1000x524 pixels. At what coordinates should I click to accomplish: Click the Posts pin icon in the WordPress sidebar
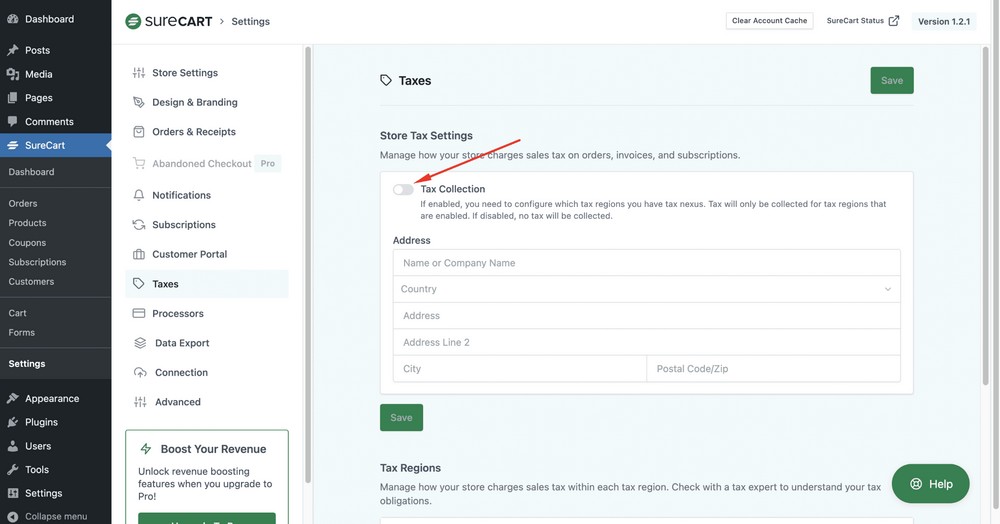12,50
